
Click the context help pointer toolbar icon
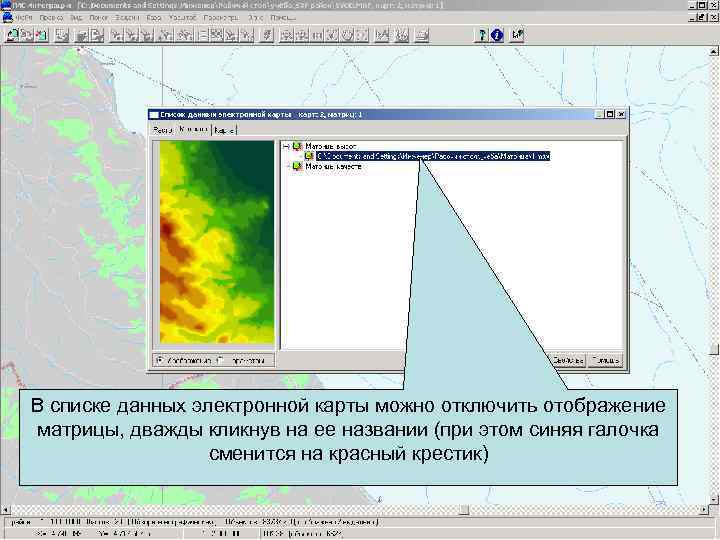pyautogui.click(x=518, y=35)
